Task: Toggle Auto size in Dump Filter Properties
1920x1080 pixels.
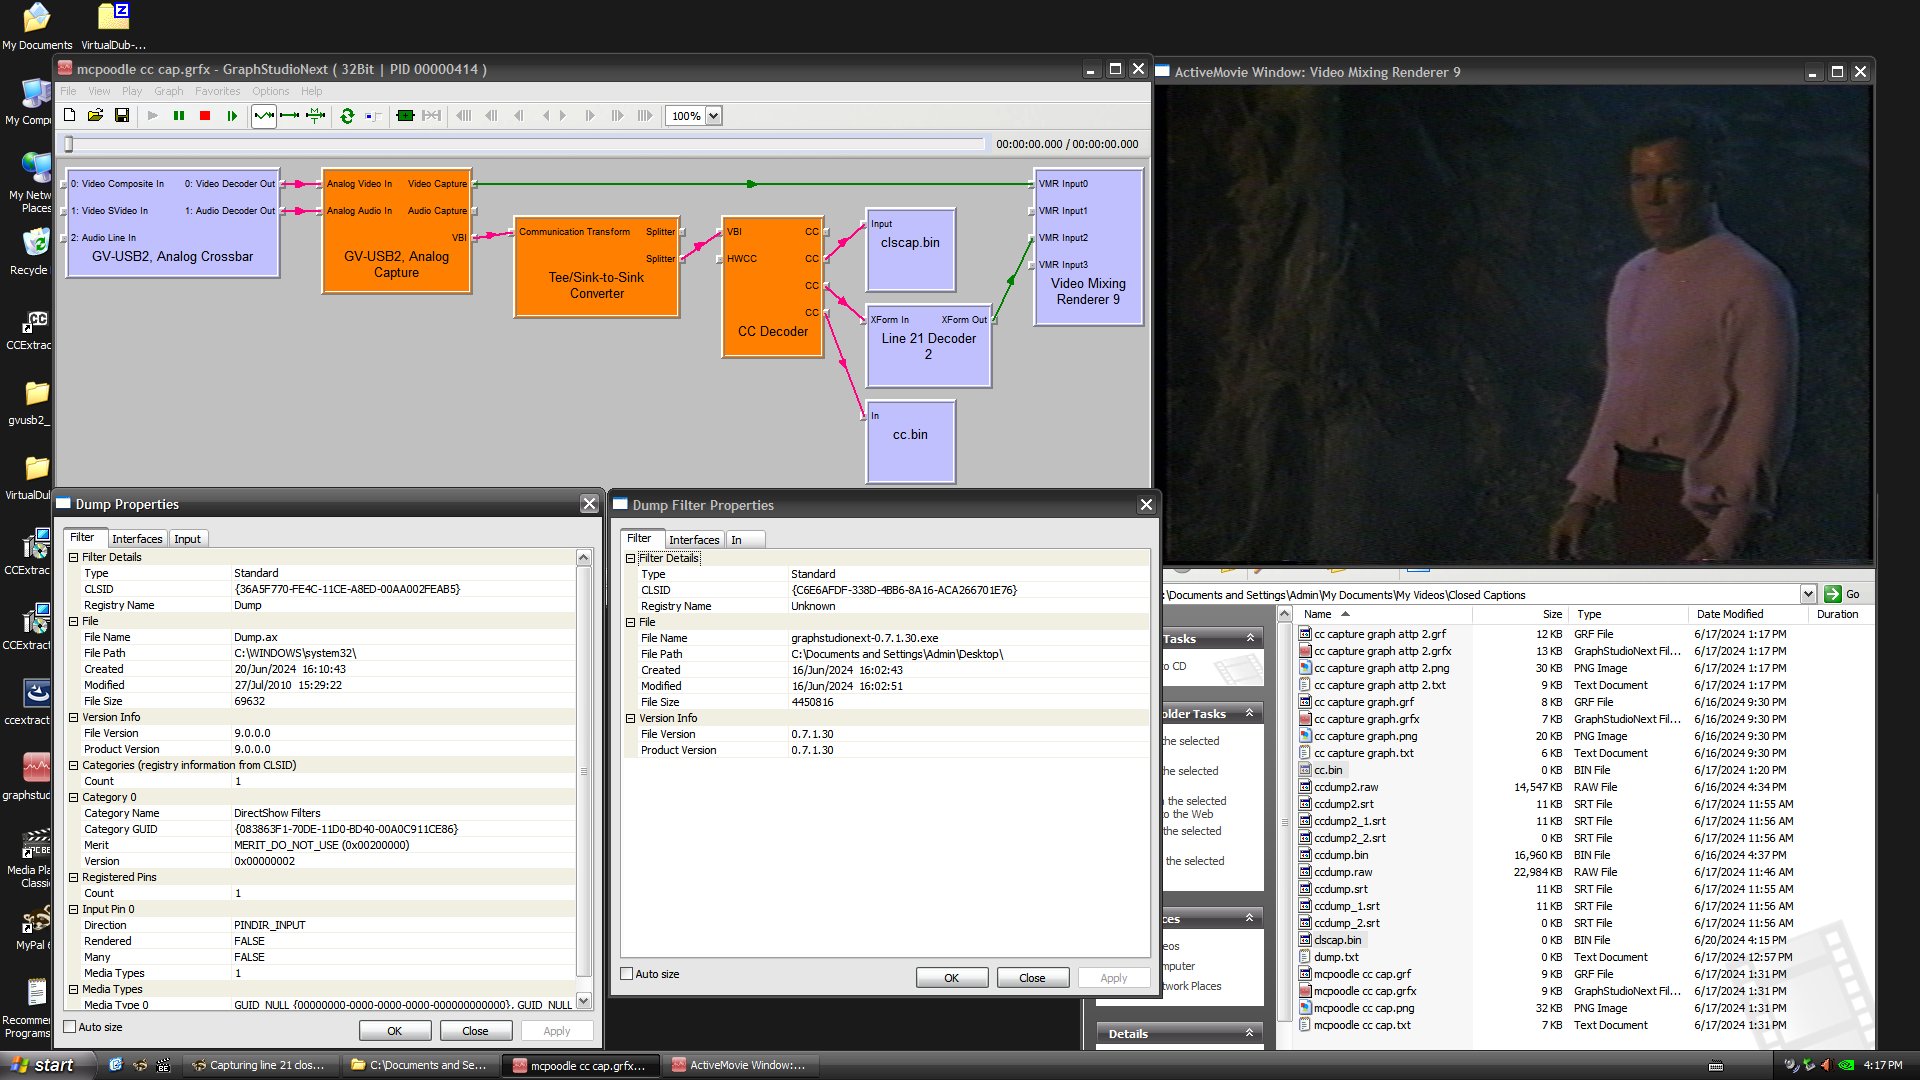Action: pyautogui.click(x=627, y=974)
